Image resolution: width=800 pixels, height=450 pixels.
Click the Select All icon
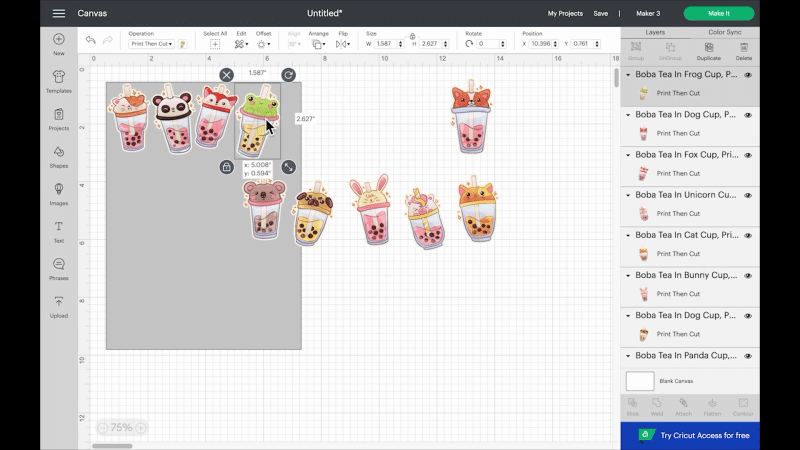coord(215,44)
